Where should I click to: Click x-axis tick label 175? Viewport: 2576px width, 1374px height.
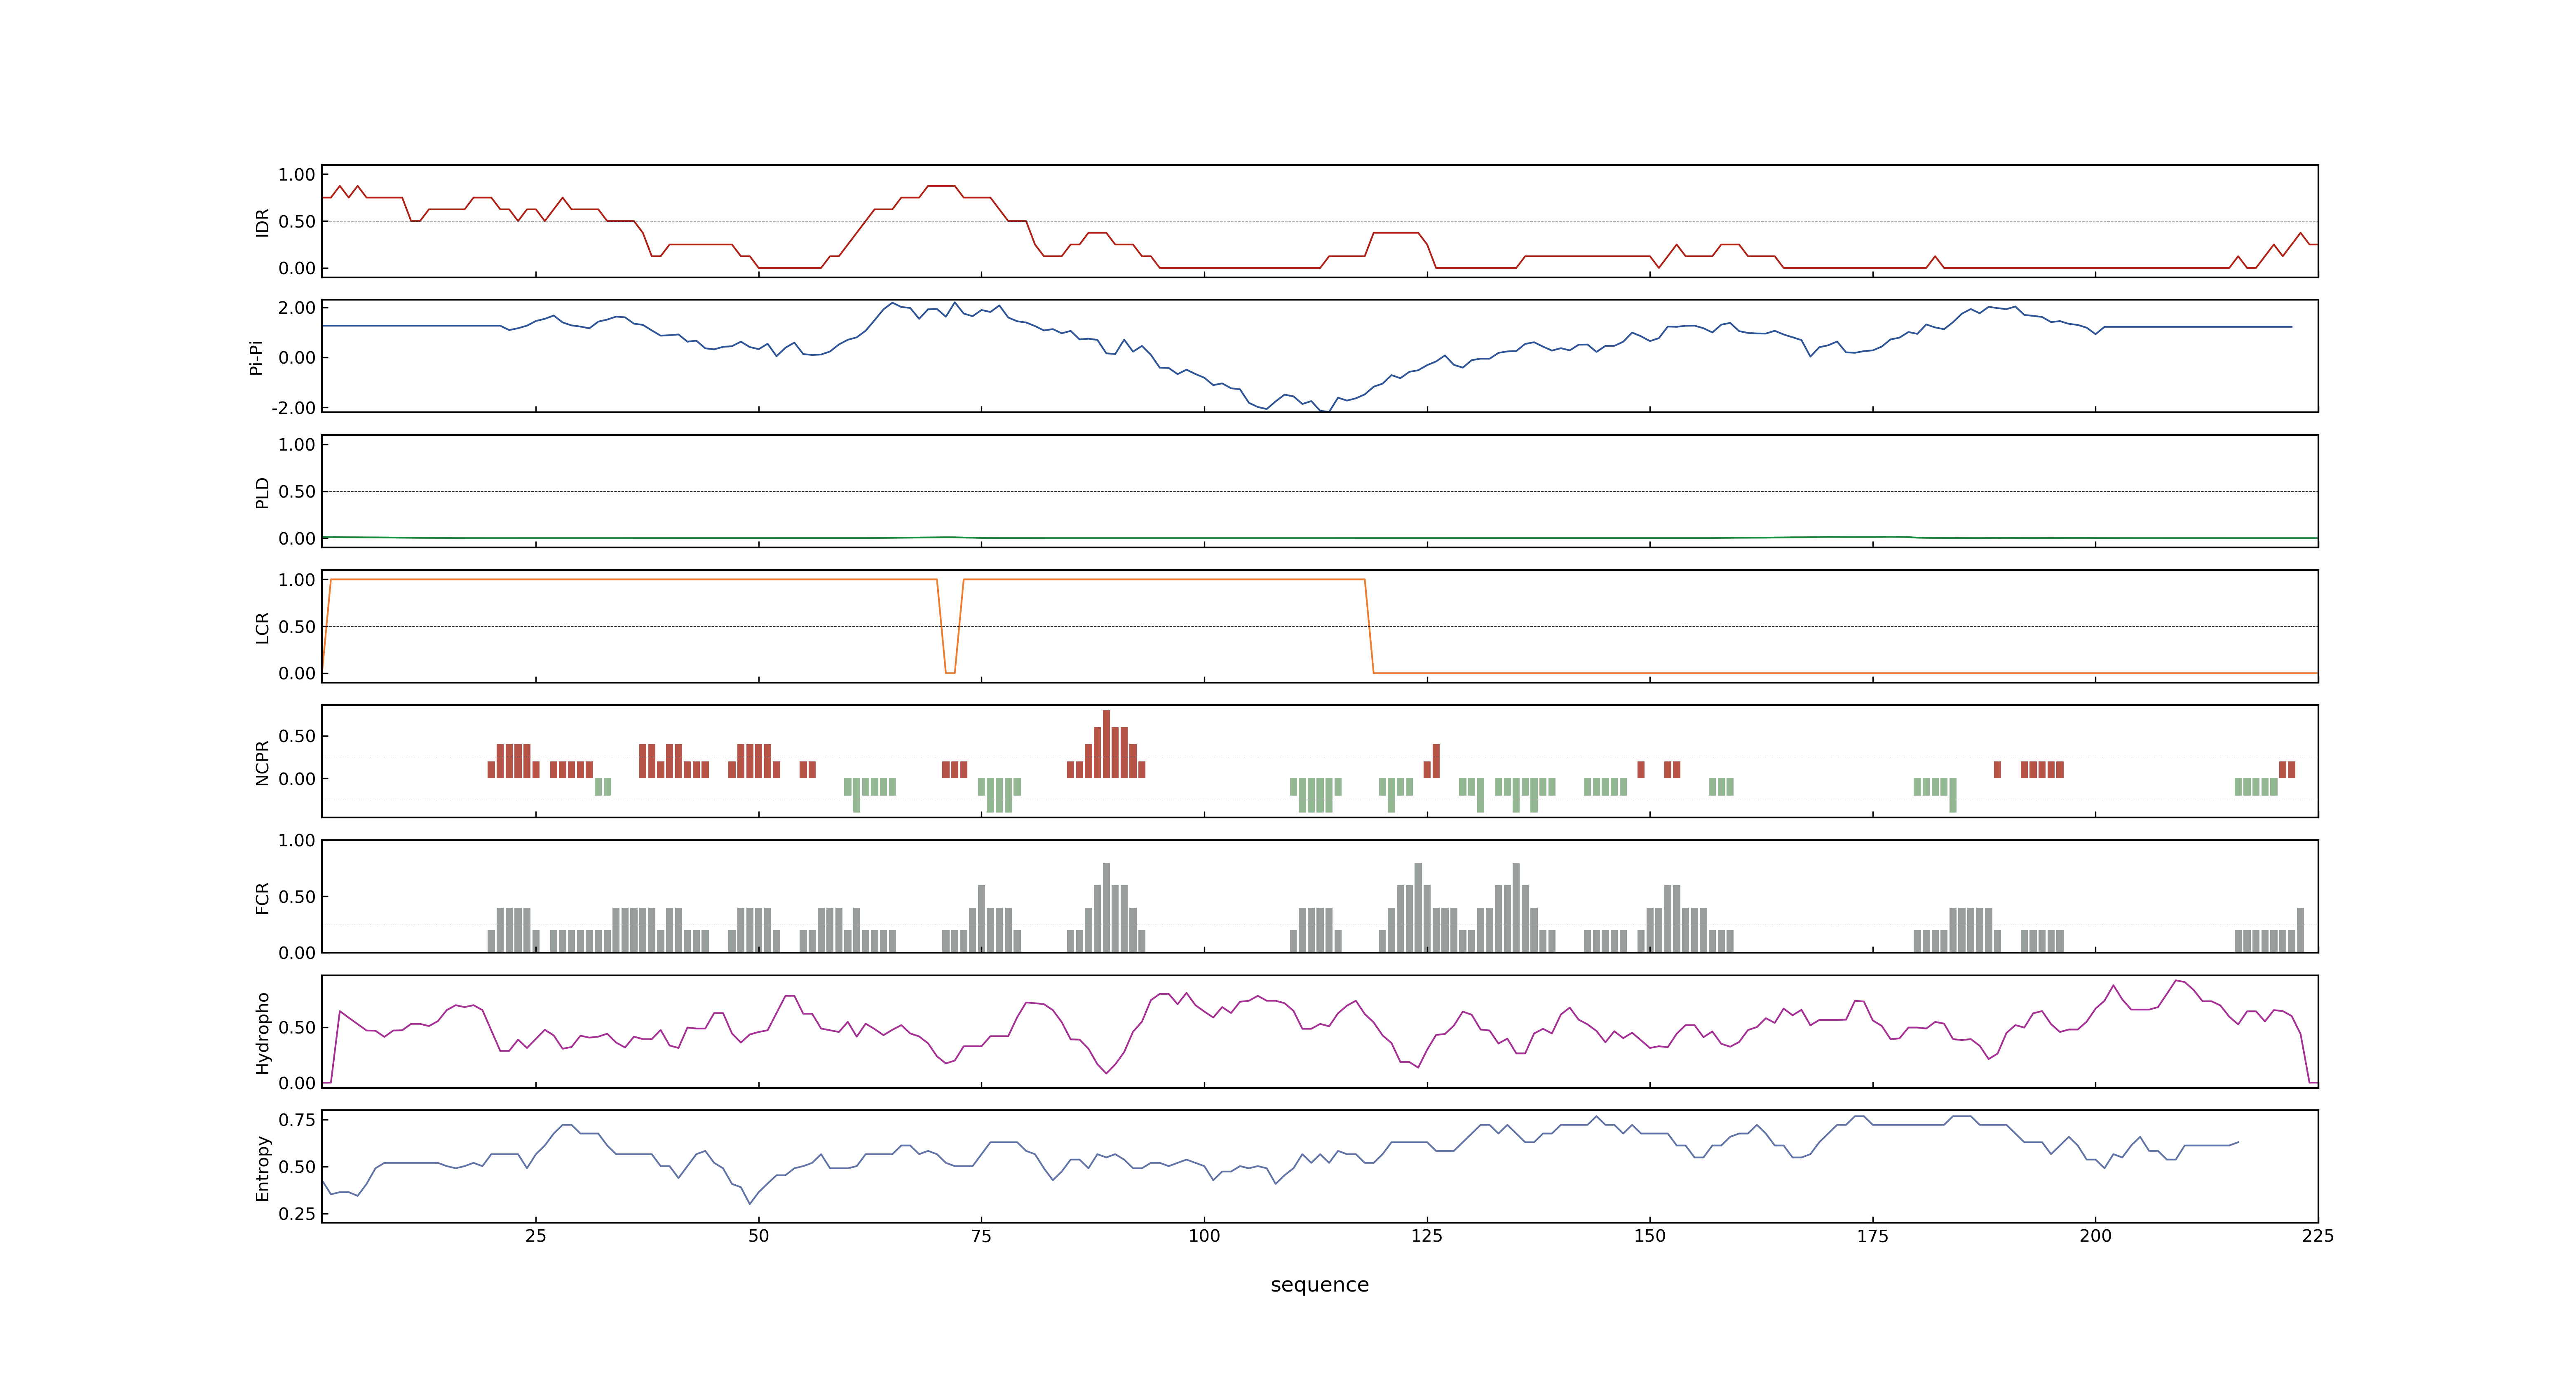coord(1873,1235)
